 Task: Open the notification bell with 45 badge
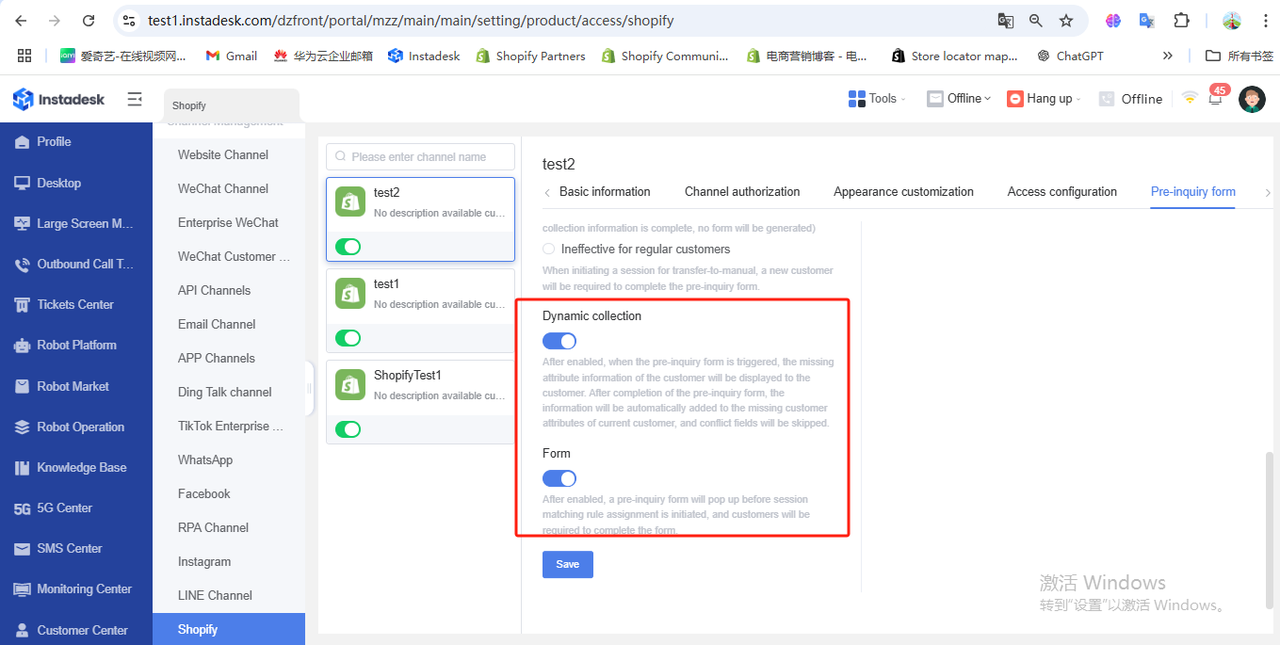[x=1216, y=99]
